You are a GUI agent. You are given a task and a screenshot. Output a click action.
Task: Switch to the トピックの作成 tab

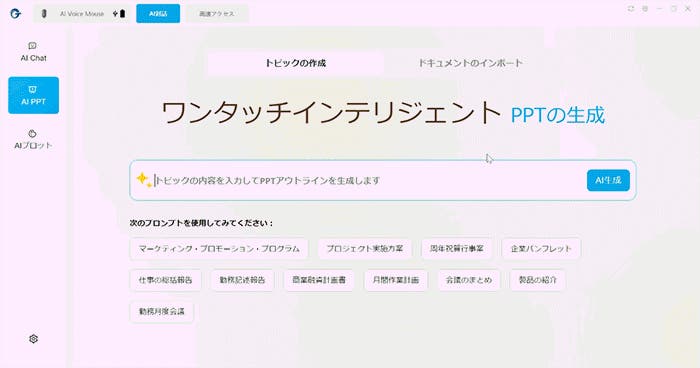(x=295, y=63)
